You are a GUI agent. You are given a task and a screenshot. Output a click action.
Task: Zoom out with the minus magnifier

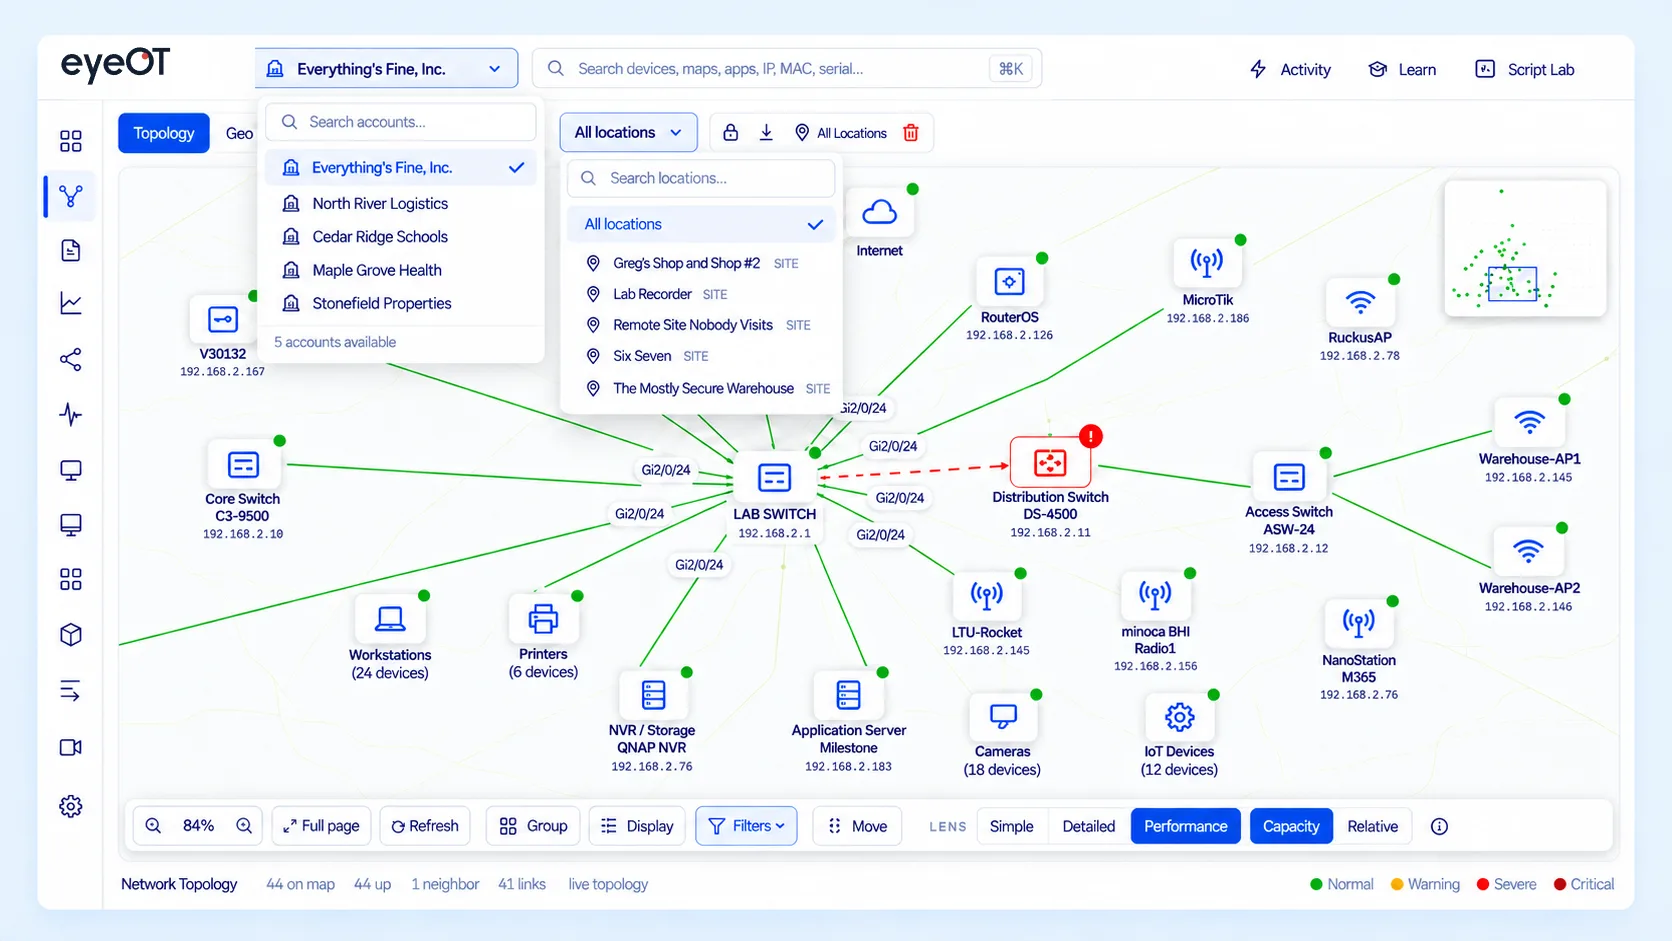point(153,826)
